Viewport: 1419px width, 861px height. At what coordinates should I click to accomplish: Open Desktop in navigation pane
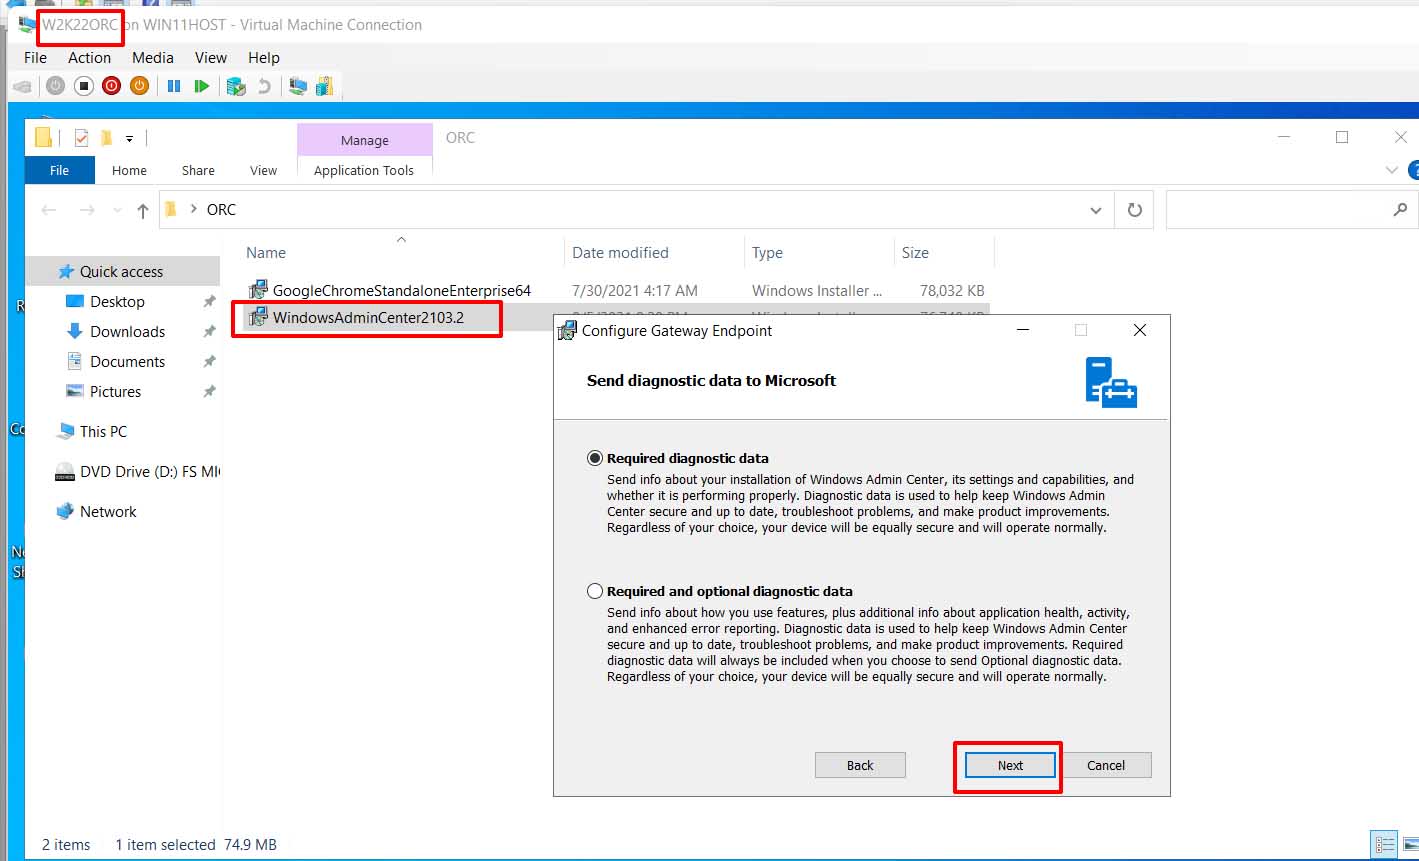tap(117, 301)
